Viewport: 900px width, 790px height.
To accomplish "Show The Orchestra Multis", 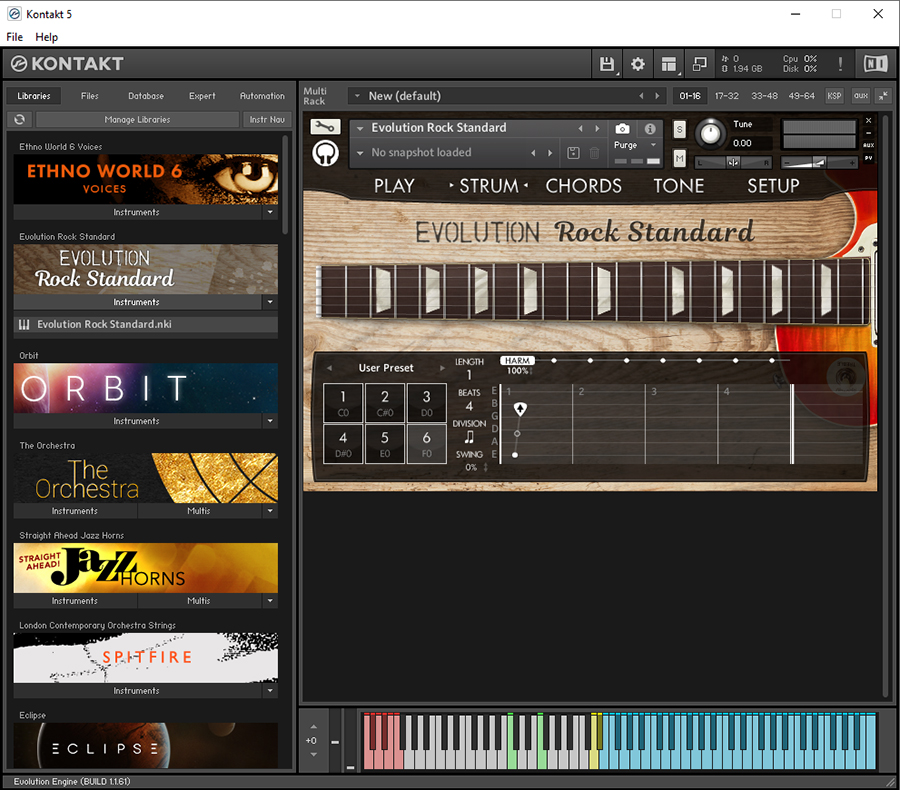I will [x=199, y=511].
